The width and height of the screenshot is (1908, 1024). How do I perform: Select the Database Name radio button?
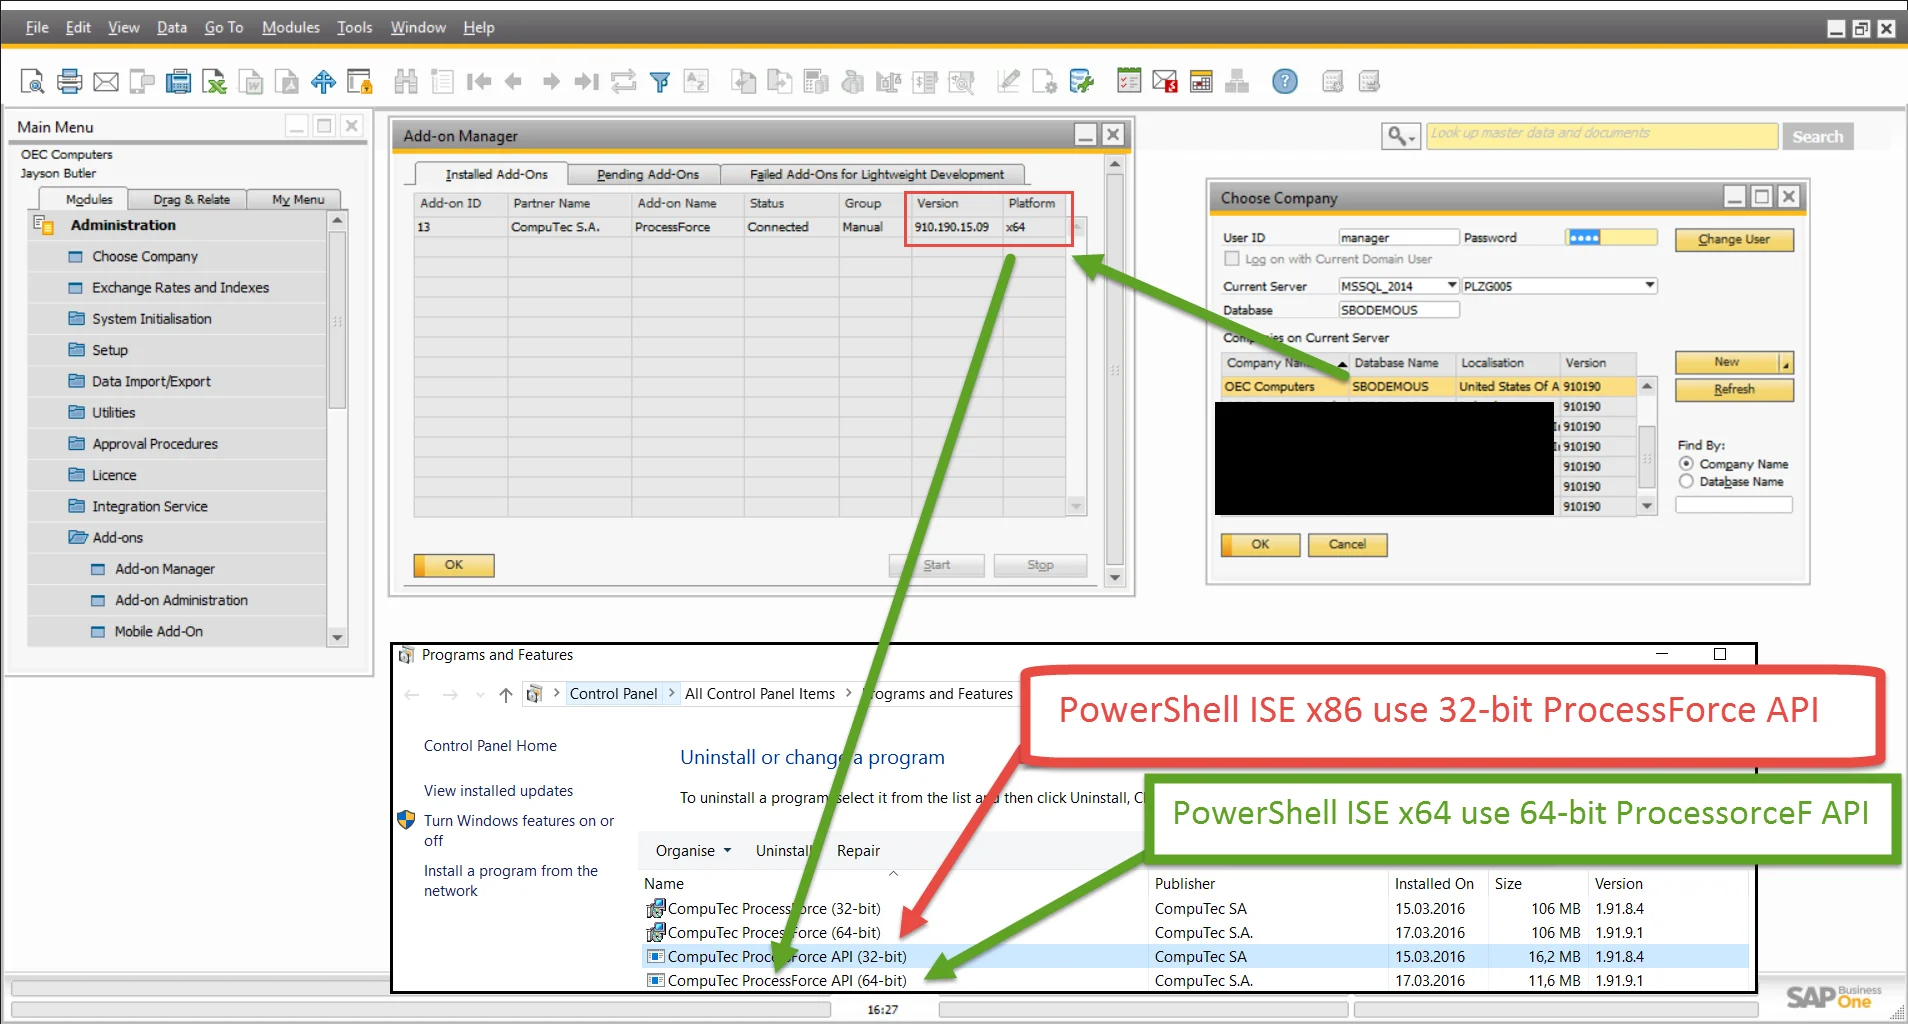pos(1687,482)
